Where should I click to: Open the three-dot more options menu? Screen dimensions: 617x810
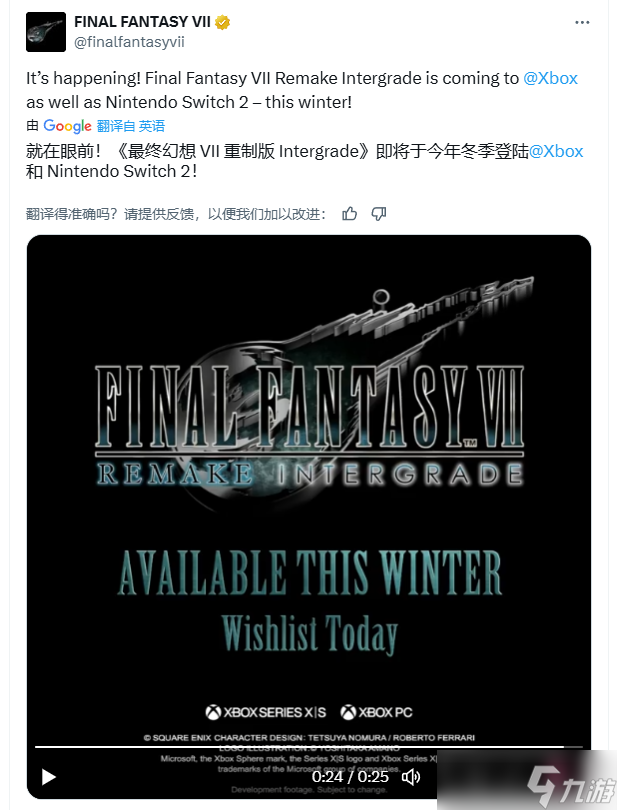tap(582, 22)
